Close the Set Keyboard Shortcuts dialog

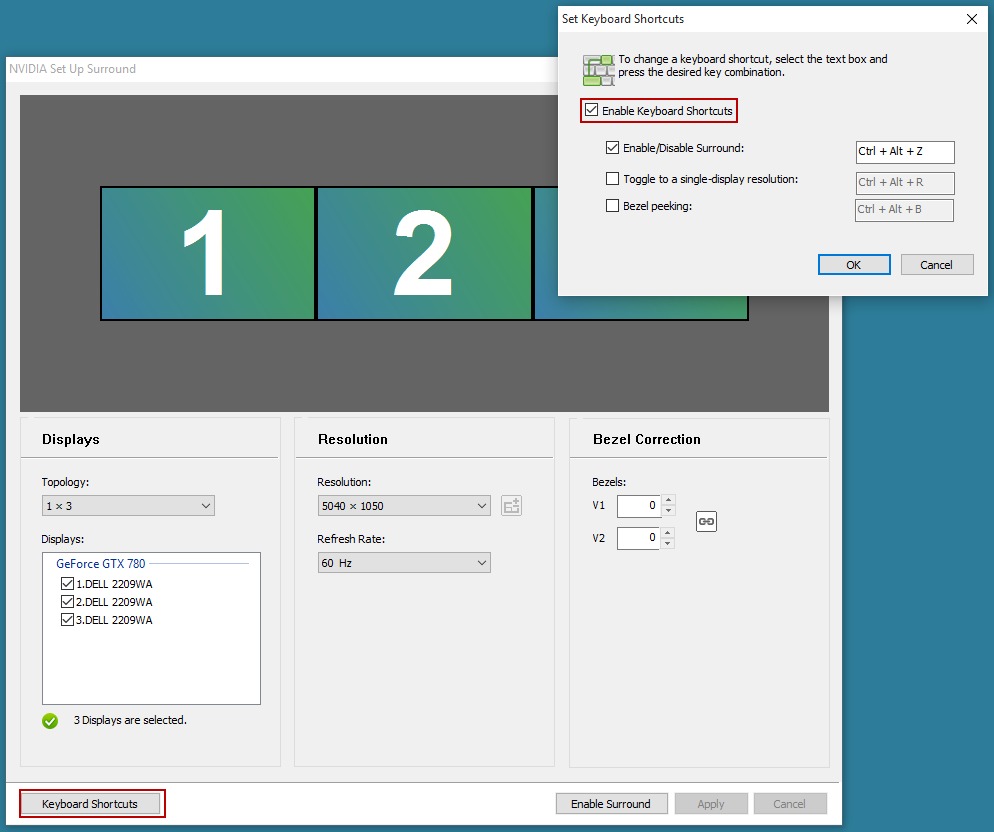click(x=971, y=19)
